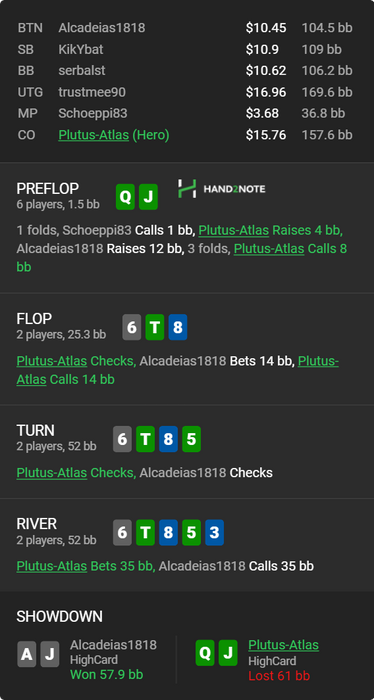Click the green 5 turn card

pos(191,439)
